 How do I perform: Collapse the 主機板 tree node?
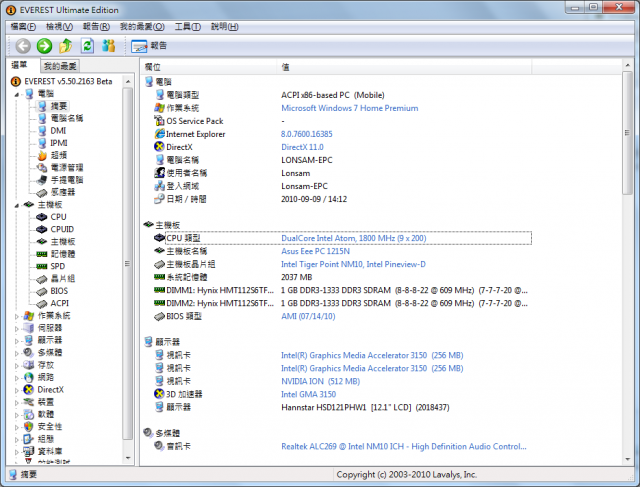click(16, 205)
